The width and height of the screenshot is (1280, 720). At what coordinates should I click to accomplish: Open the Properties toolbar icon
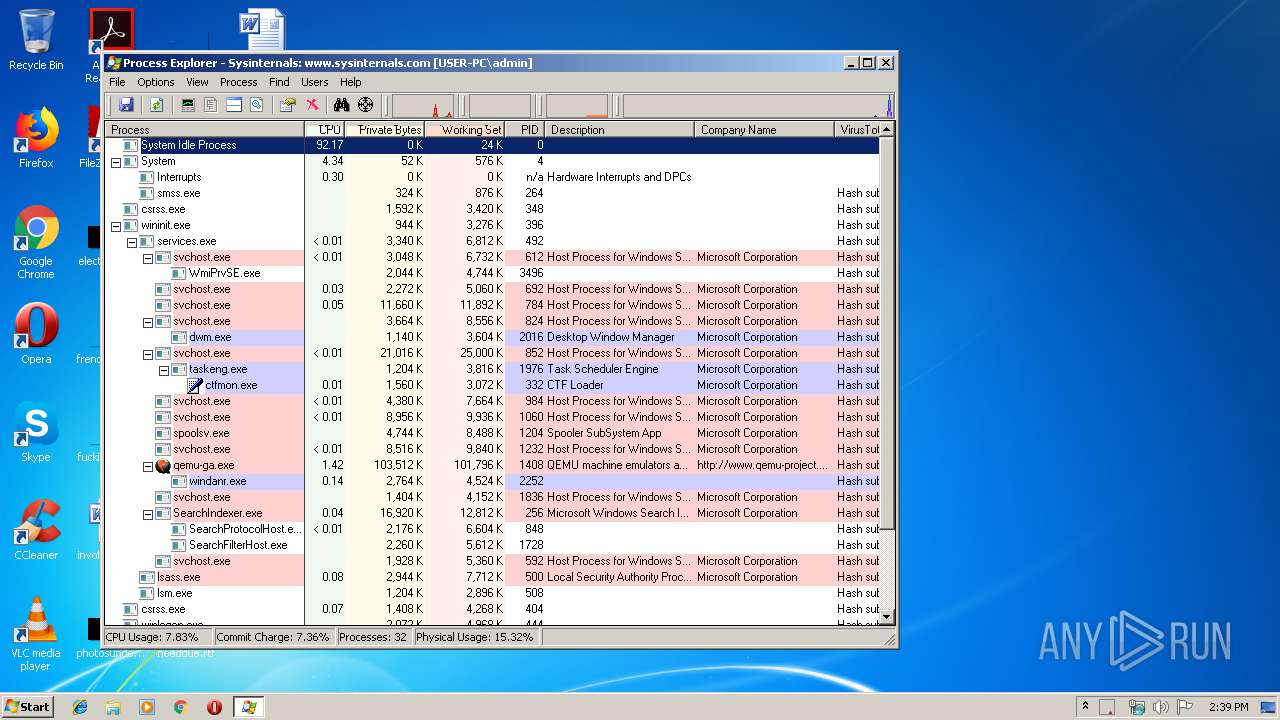pyautogui.click(x=288, y=105)
